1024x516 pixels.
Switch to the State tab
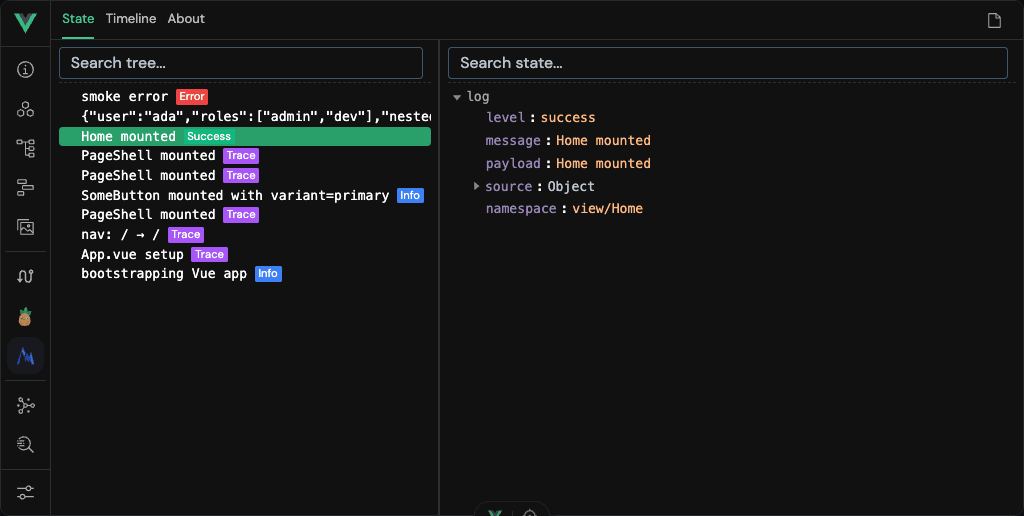(78, 19)
